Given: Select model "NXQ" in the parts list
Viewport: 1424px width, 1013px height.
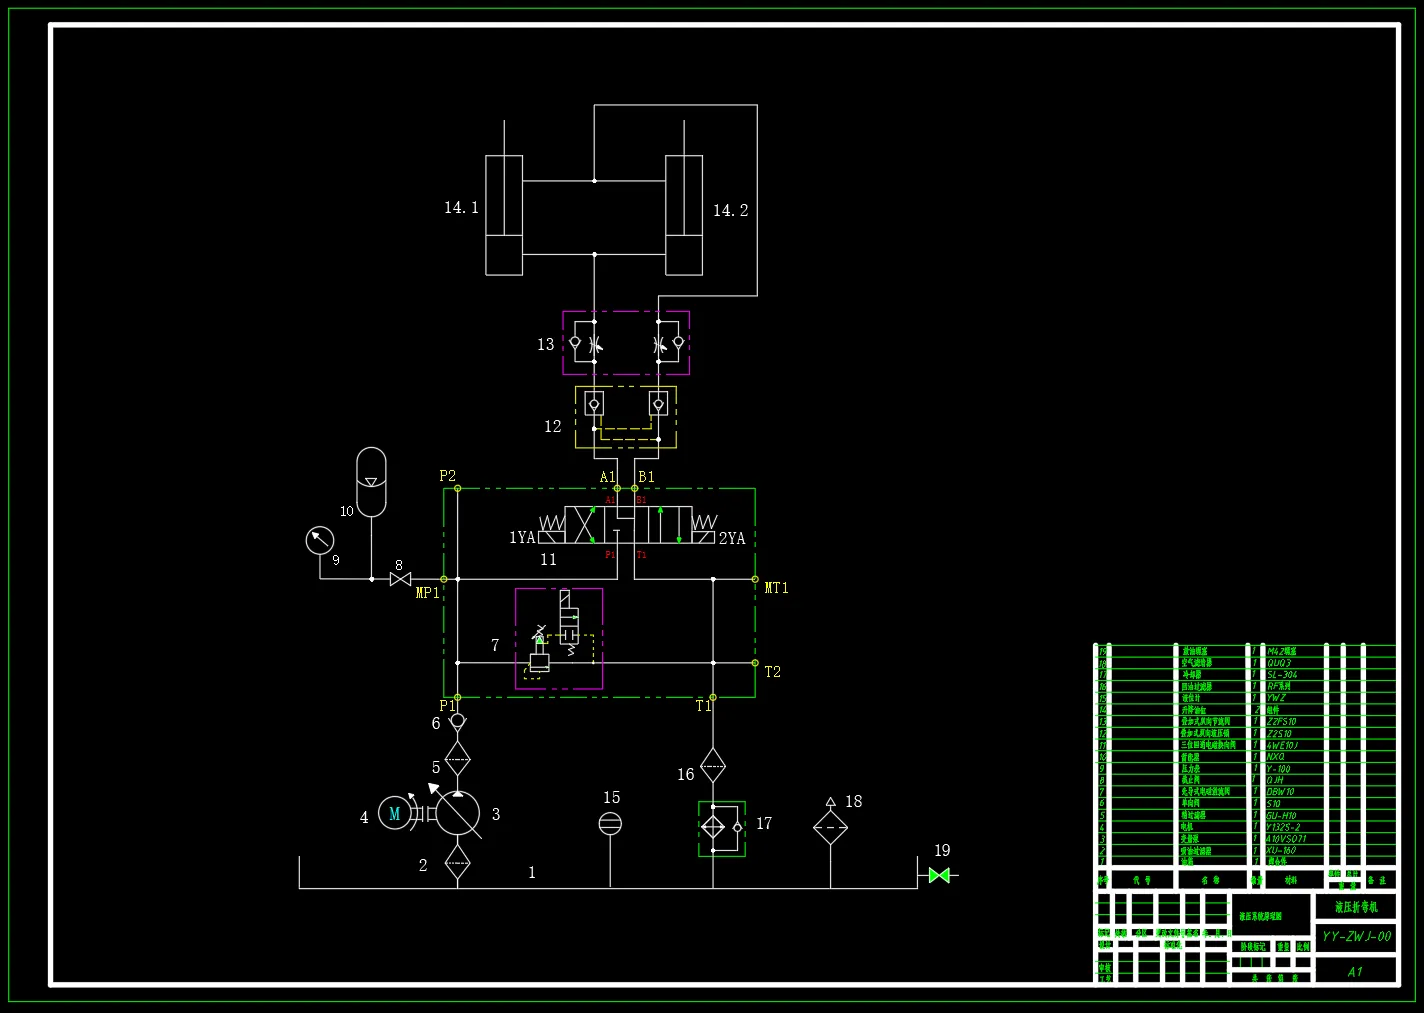Looking at the screenshot, I should 1275,757.
